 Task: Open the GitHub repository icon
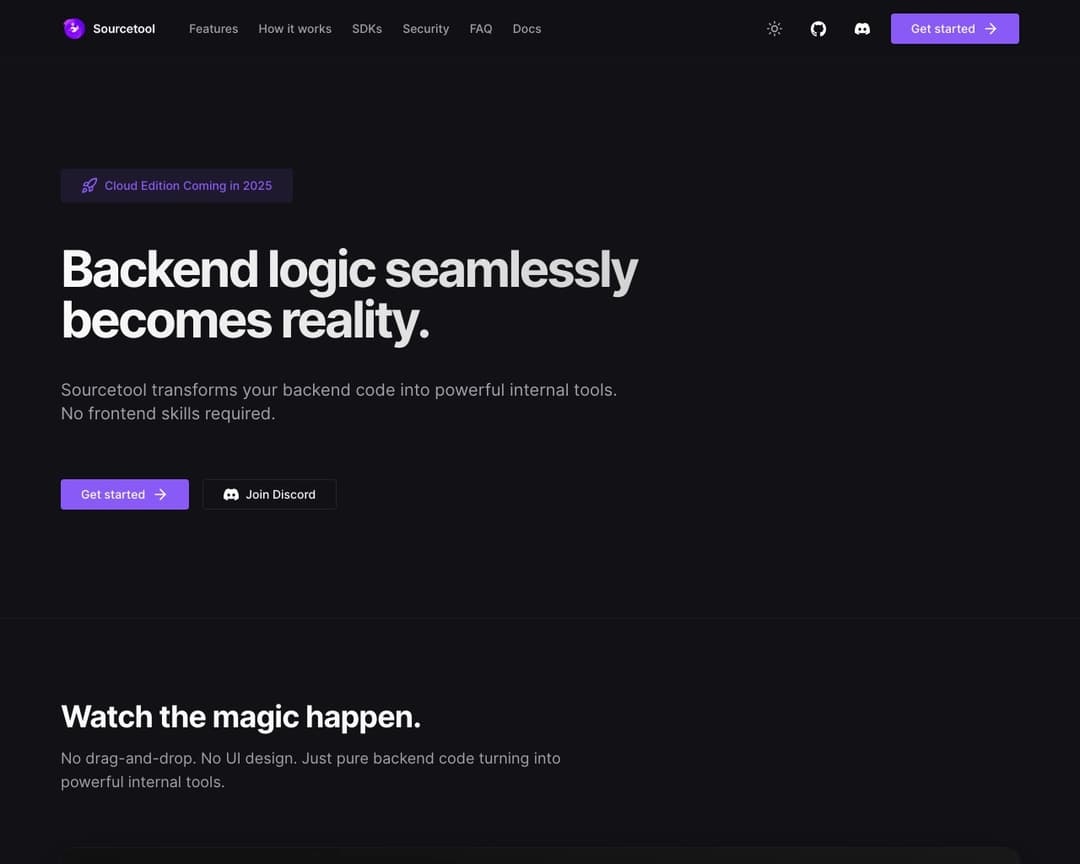(x=818, y=29)
